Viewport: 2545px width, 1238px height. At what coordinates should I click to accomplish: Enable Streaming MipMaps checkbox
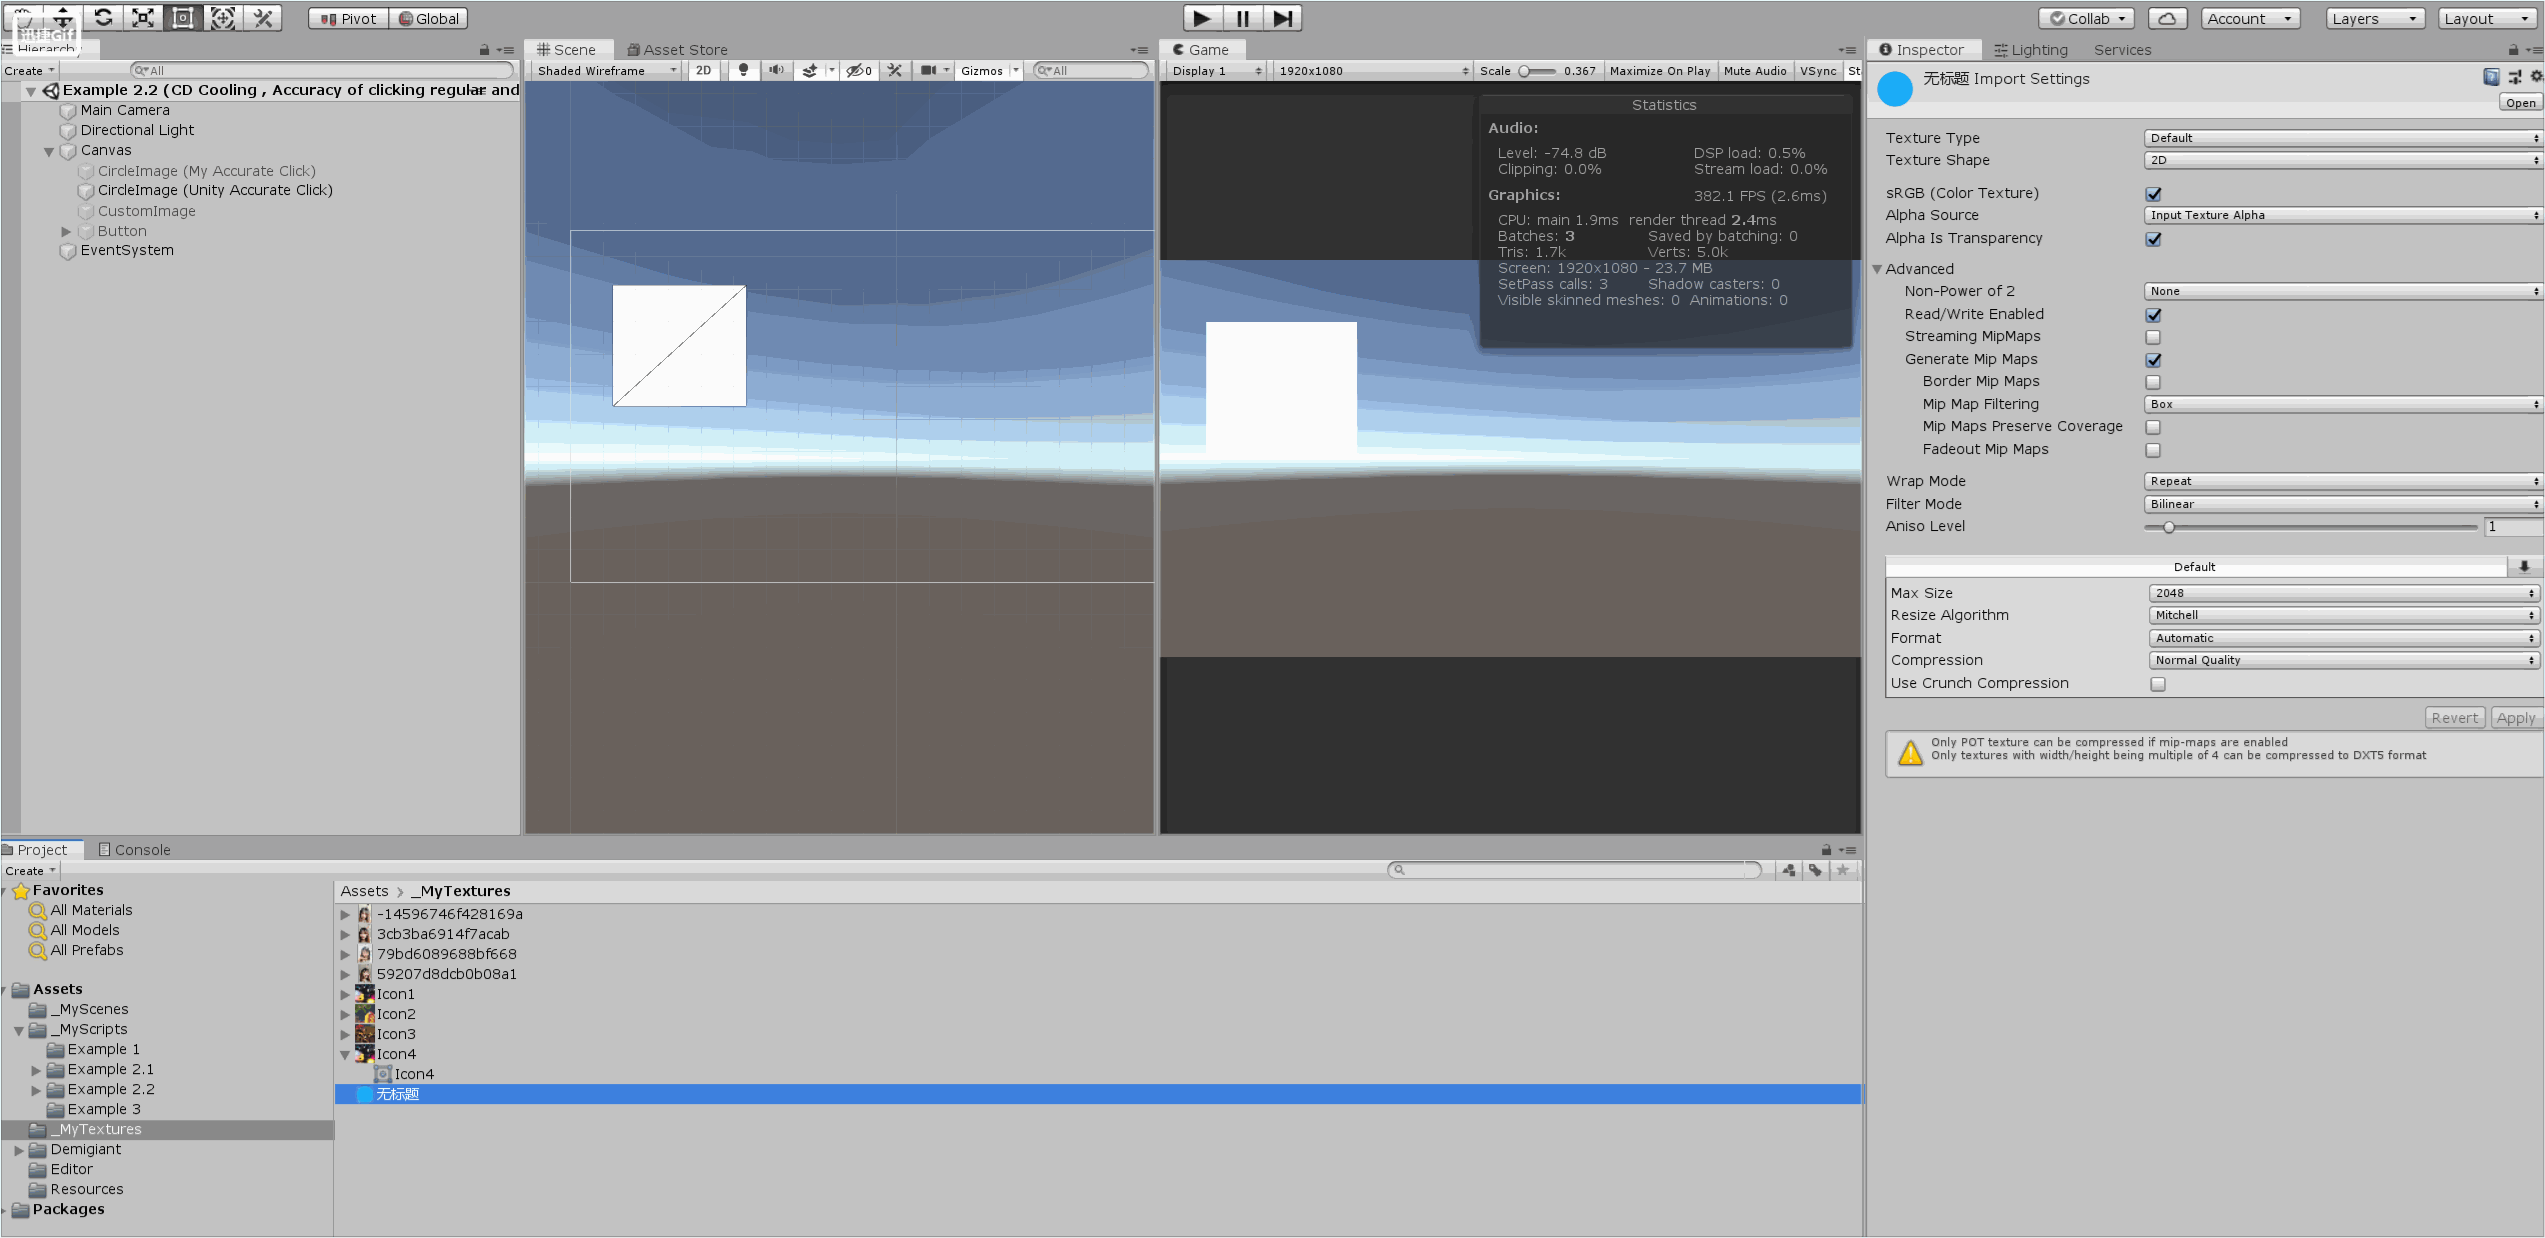pos(2153,337)
